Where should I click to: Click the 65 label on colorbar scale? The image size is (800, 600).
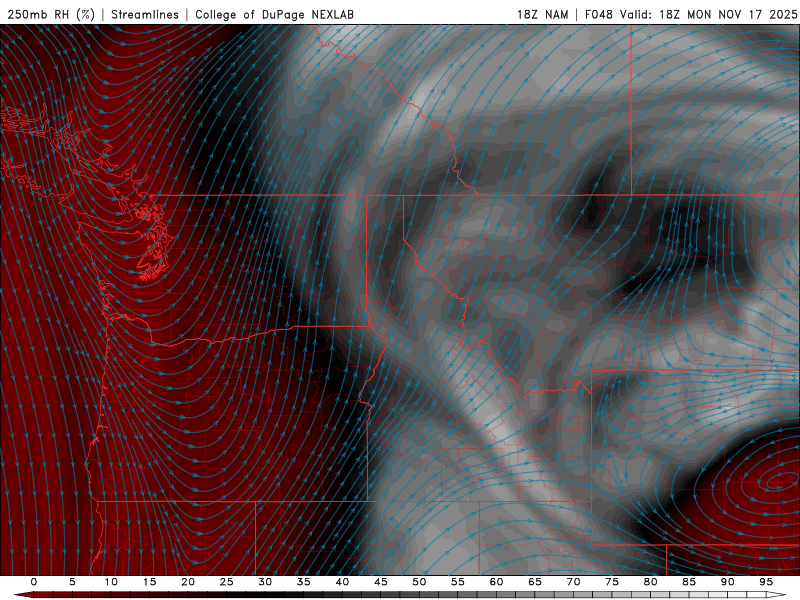pos(535,582)
